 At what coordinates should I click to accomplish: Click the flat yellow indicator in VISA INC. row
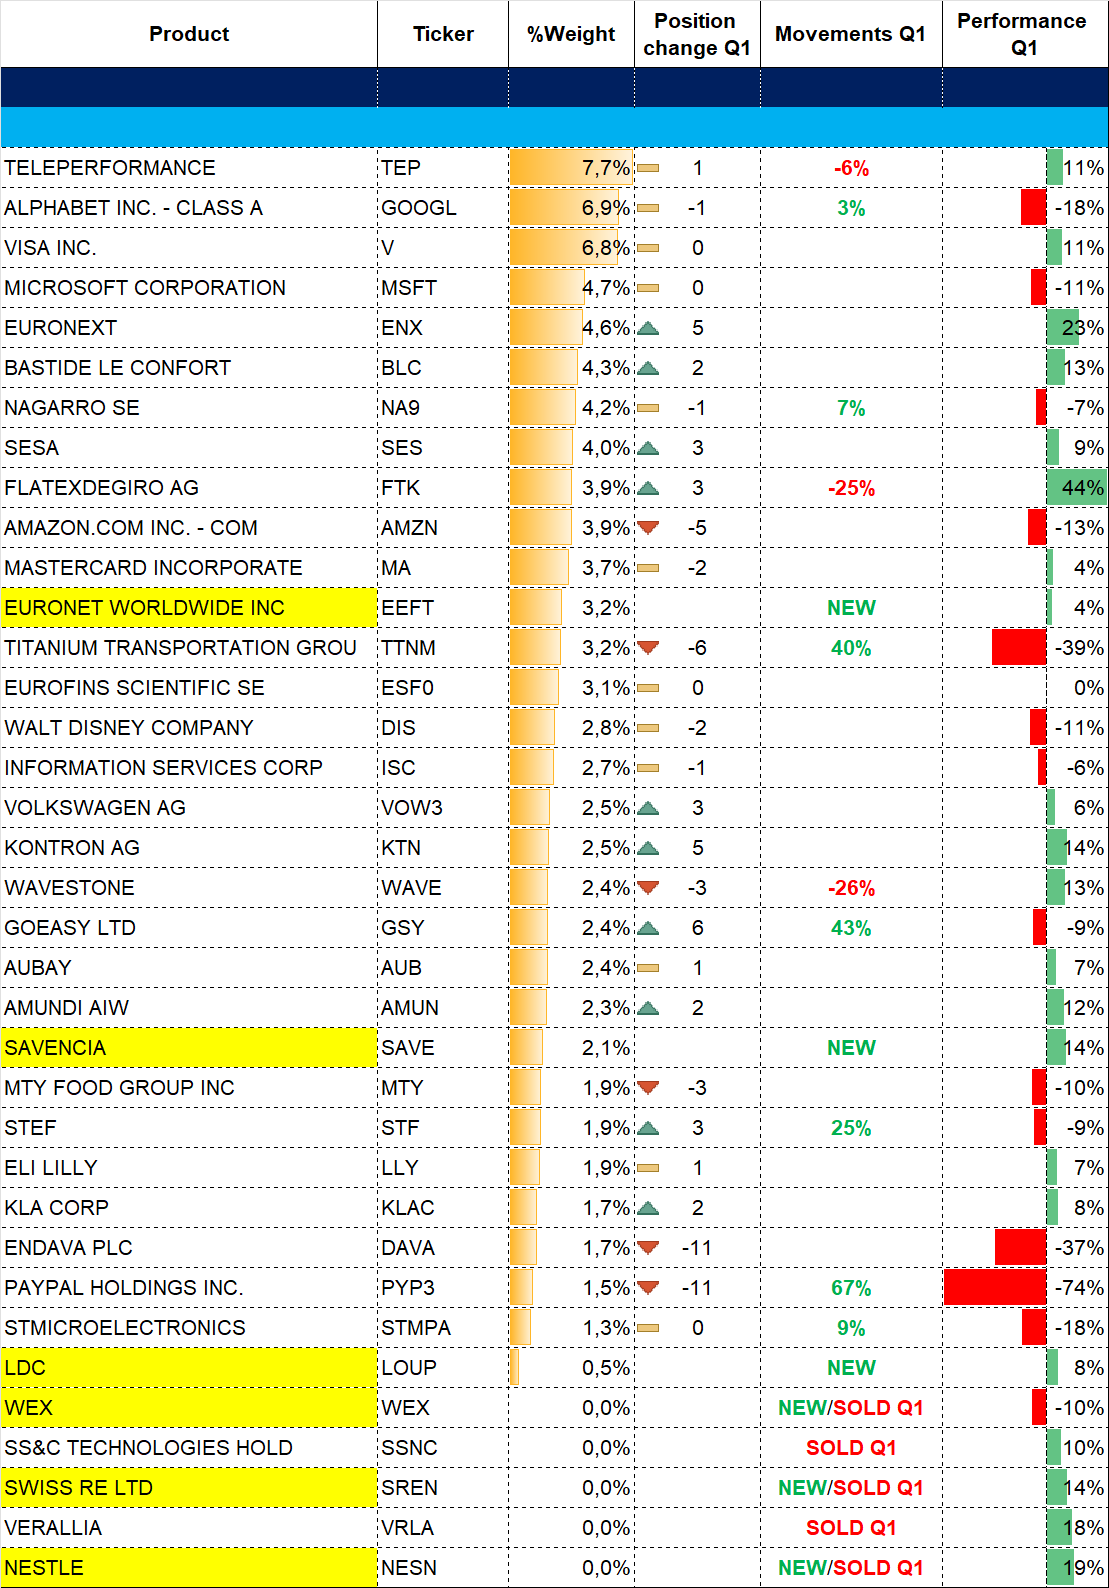(x=648, y=248)
